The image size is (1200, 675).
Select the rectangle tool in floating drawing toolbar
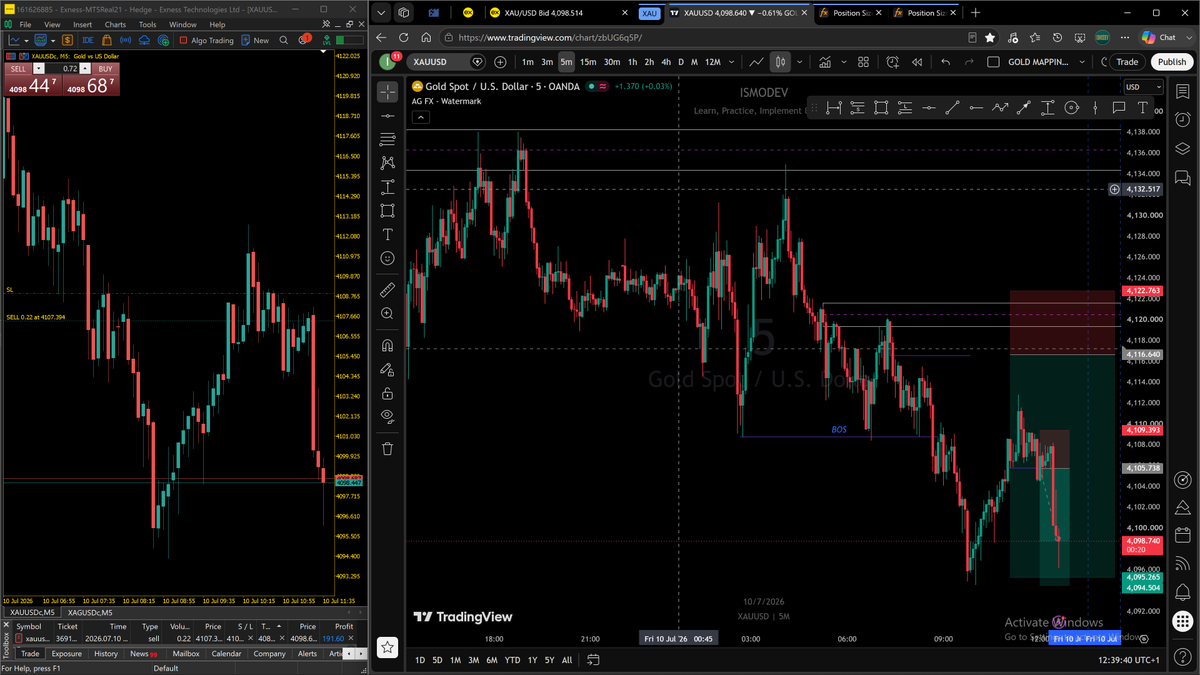click(x=881, y=108)
